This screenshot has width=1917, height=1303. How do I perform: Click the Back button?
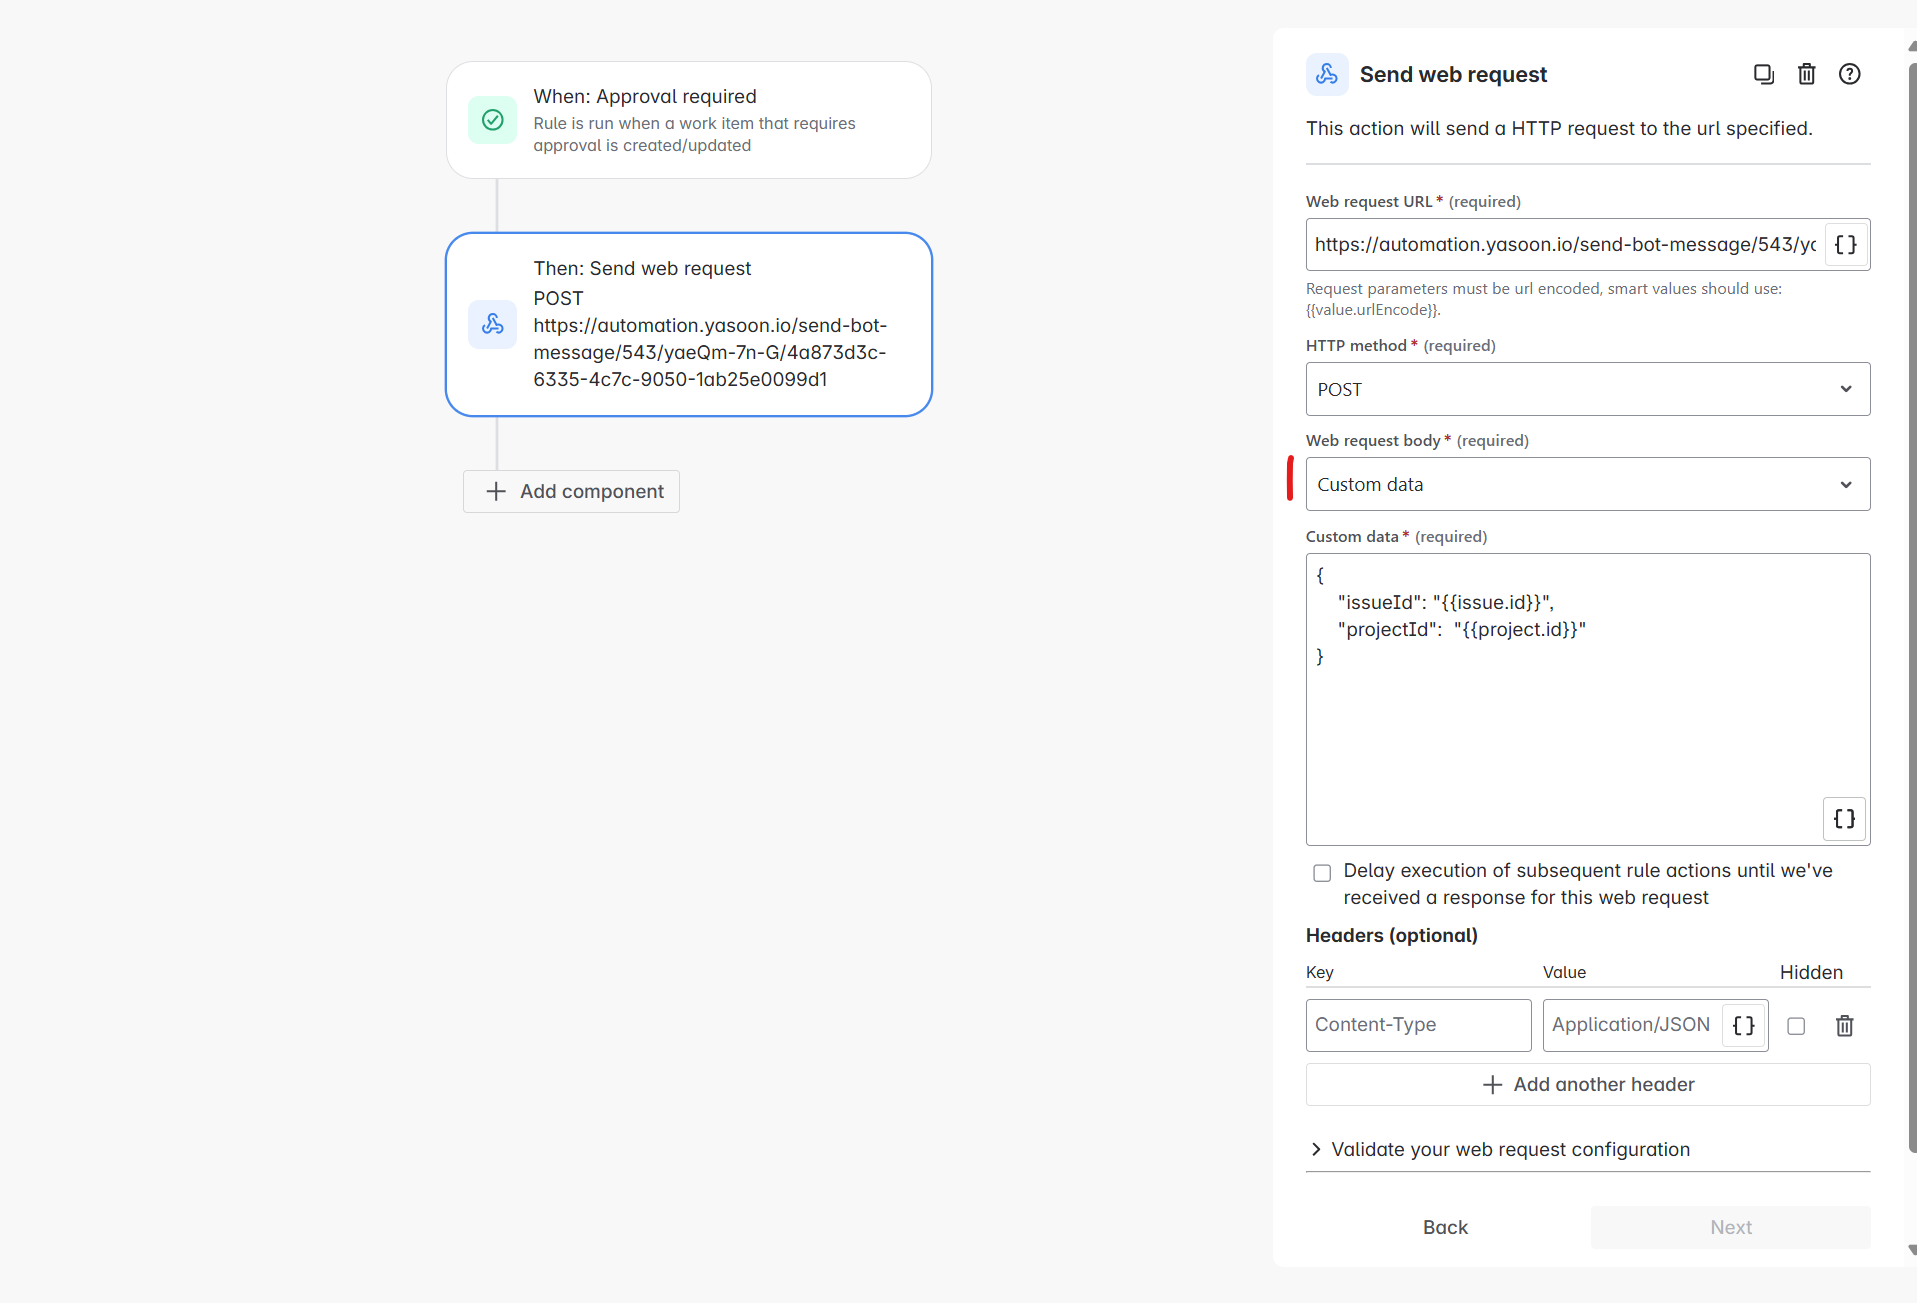(x=1445, y=1227)
